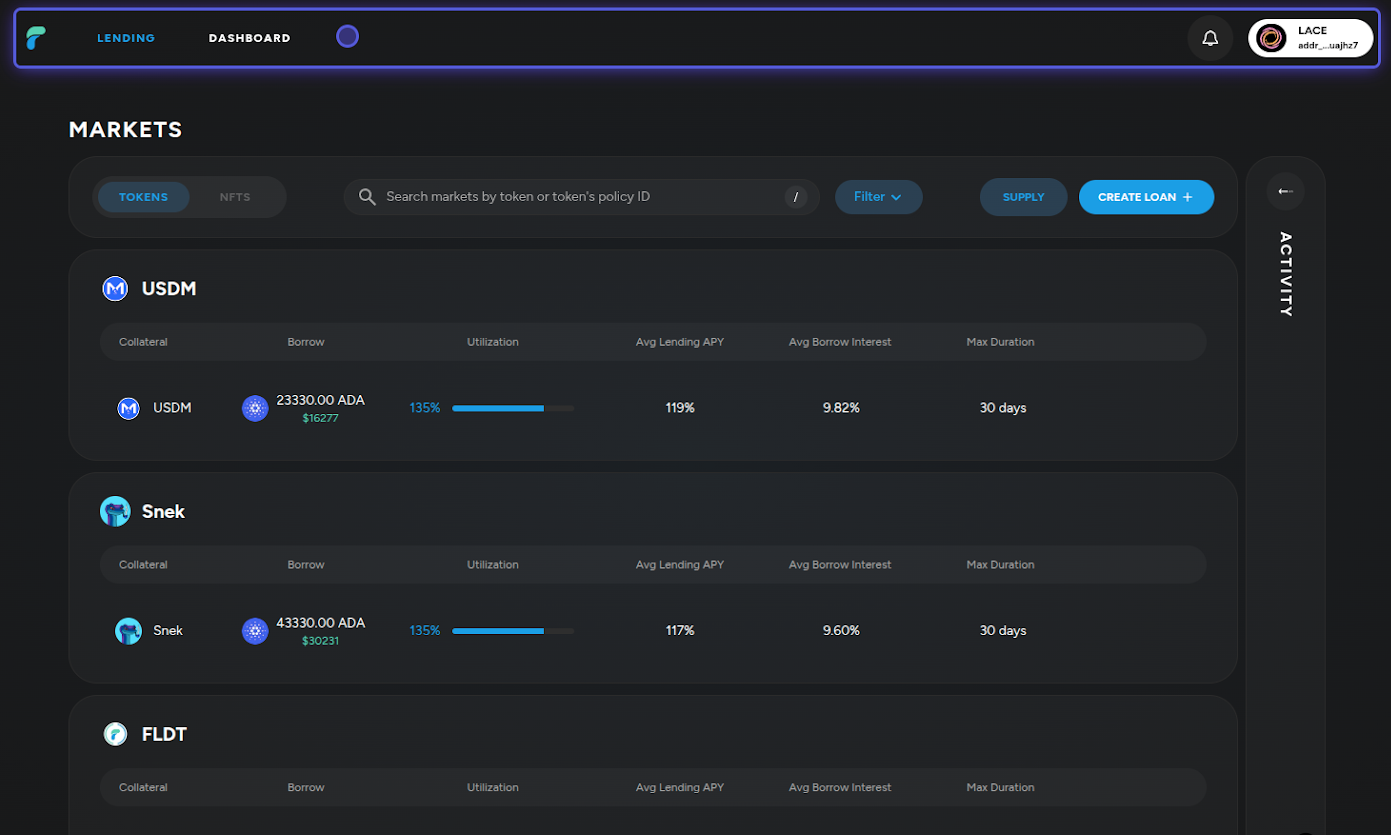
Task: Click the vertical Activity label
Action: (1286, 275)
